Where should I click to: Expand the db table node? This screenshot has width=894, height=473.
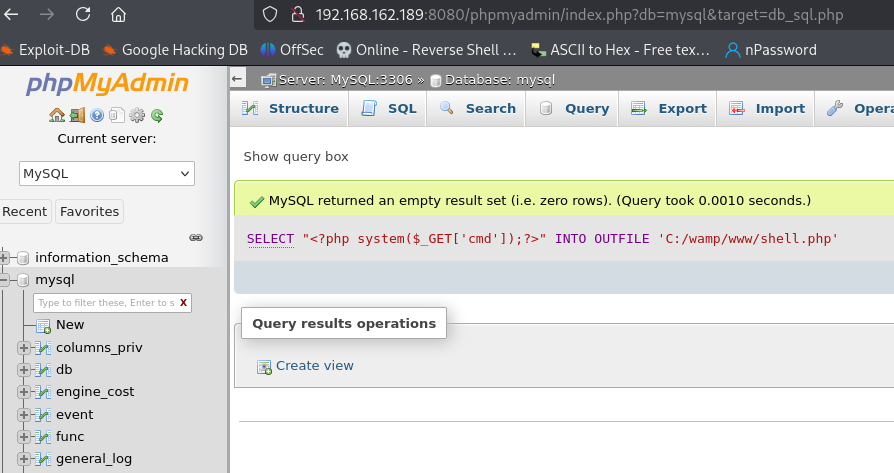tap(23, 370)
